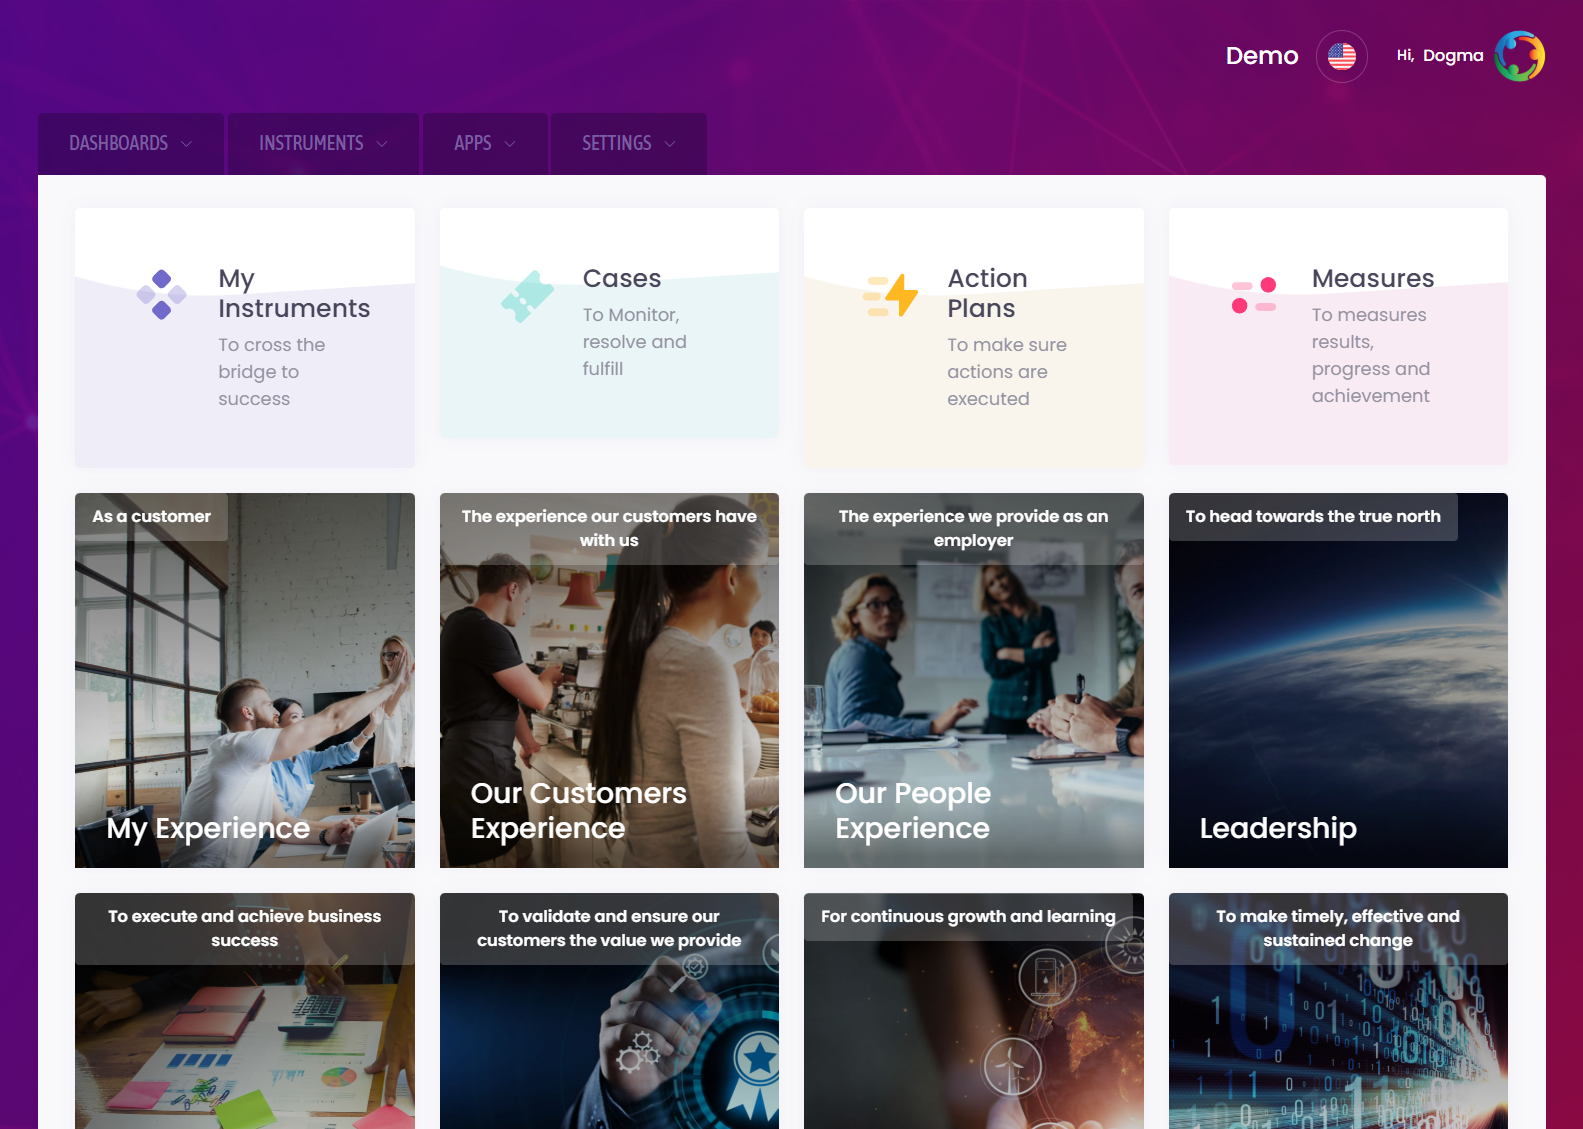Open the Leadership tile
Image resolution: width=1583 pixels, height=1129 pixels.
[1338, 680]
